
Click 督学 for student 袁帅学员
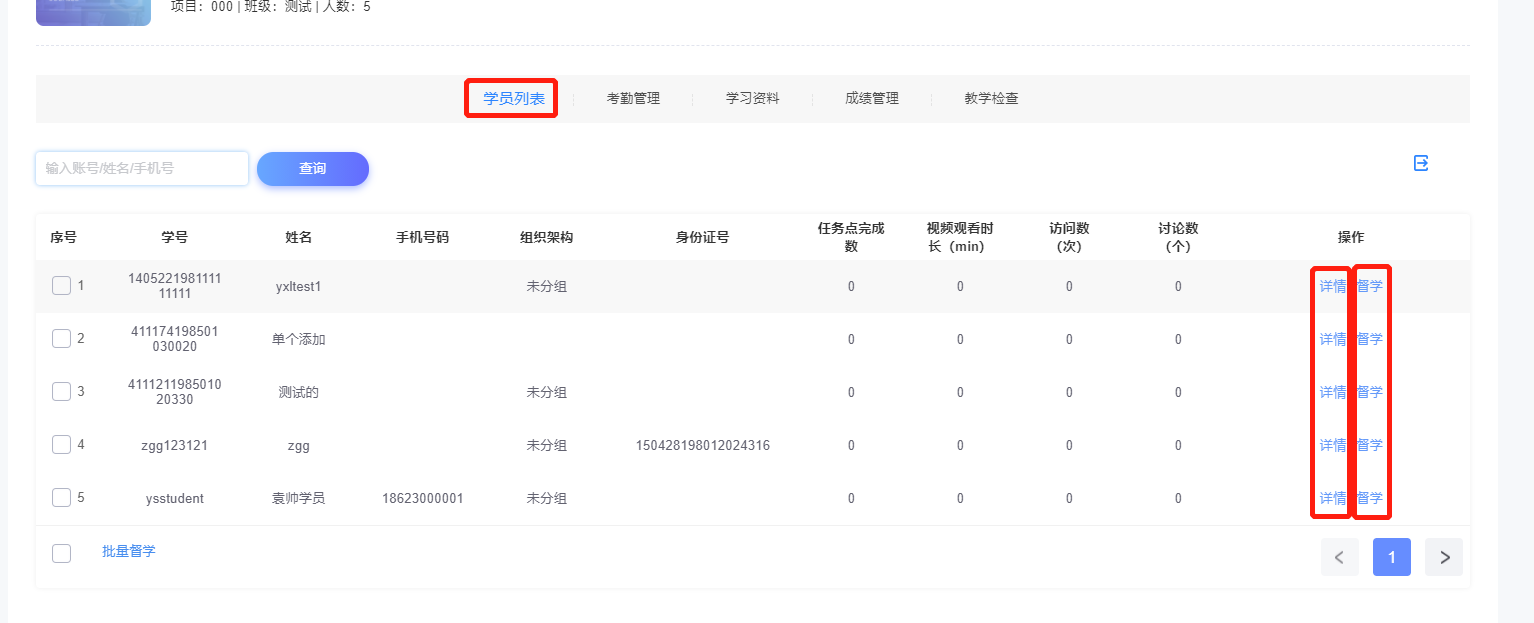pos(1370,498)
